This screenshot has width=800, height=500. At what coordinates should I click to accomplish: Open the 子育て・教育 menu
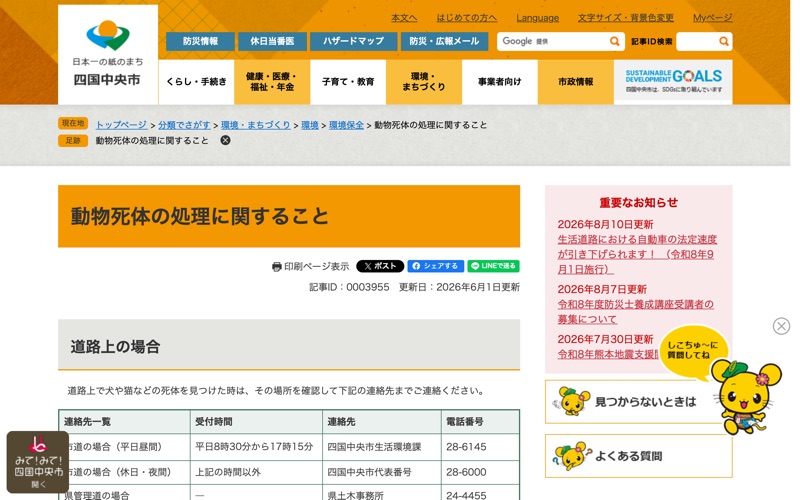click(348, 82)
